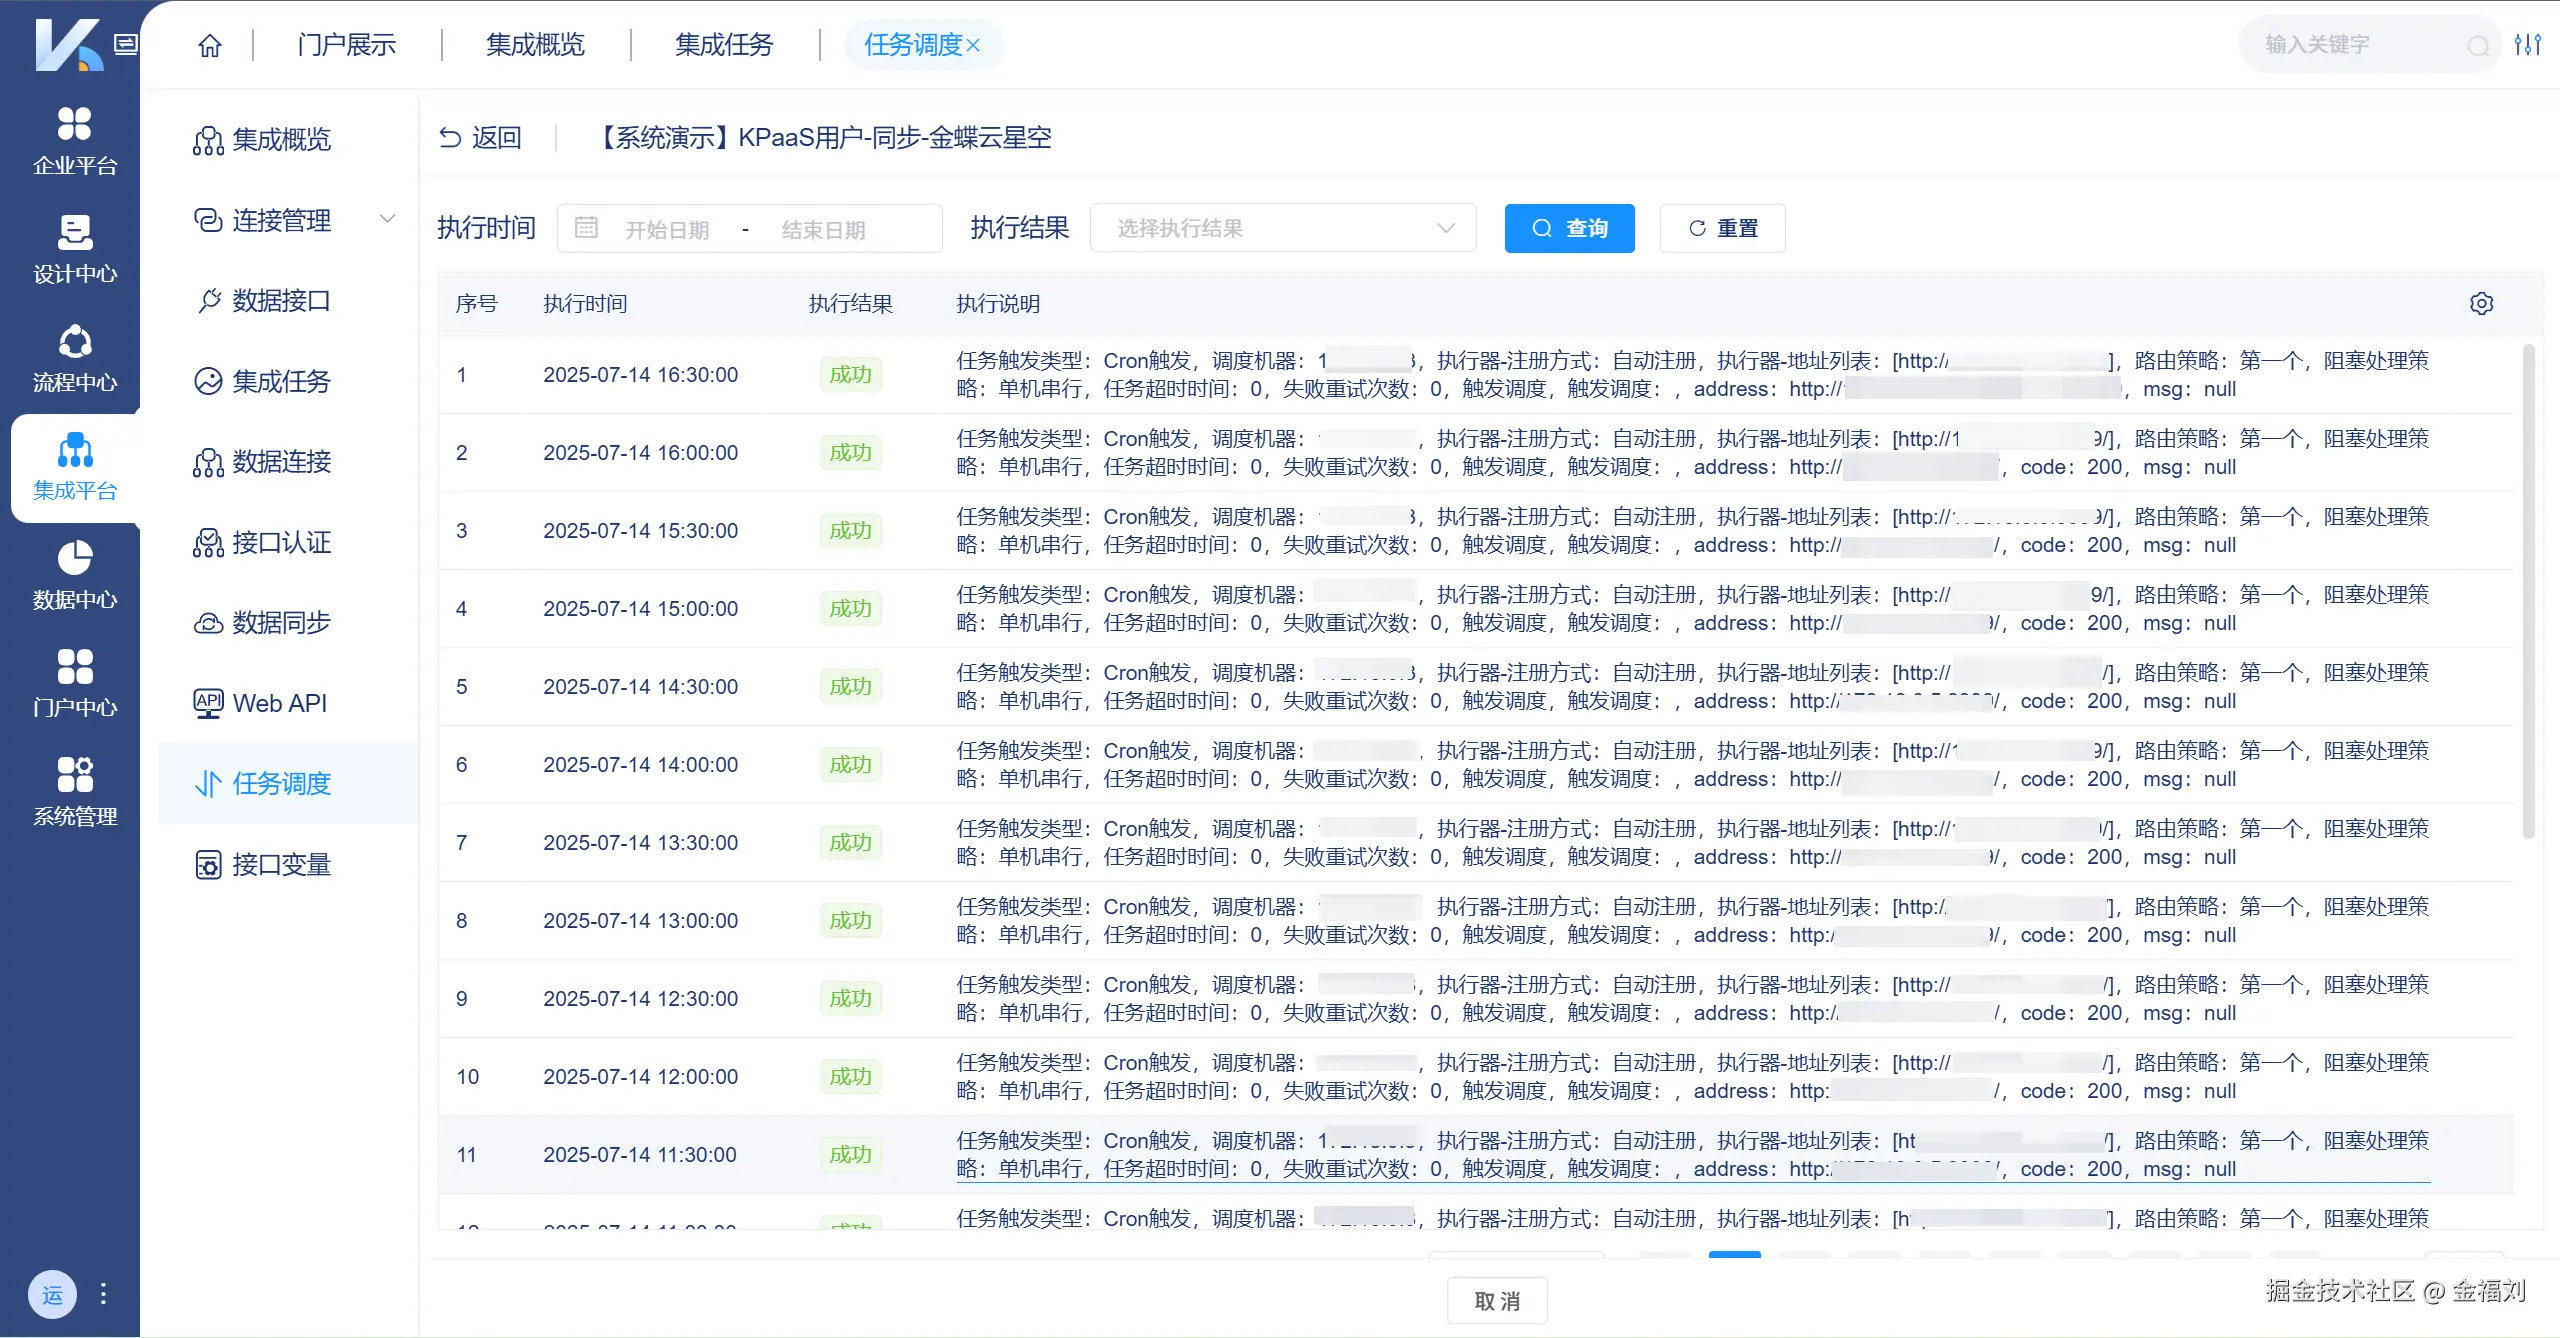Select the 企业平台 sidebar icon
The image size is (2560, 1338).
pyautogui.click(x=73, y=140)
